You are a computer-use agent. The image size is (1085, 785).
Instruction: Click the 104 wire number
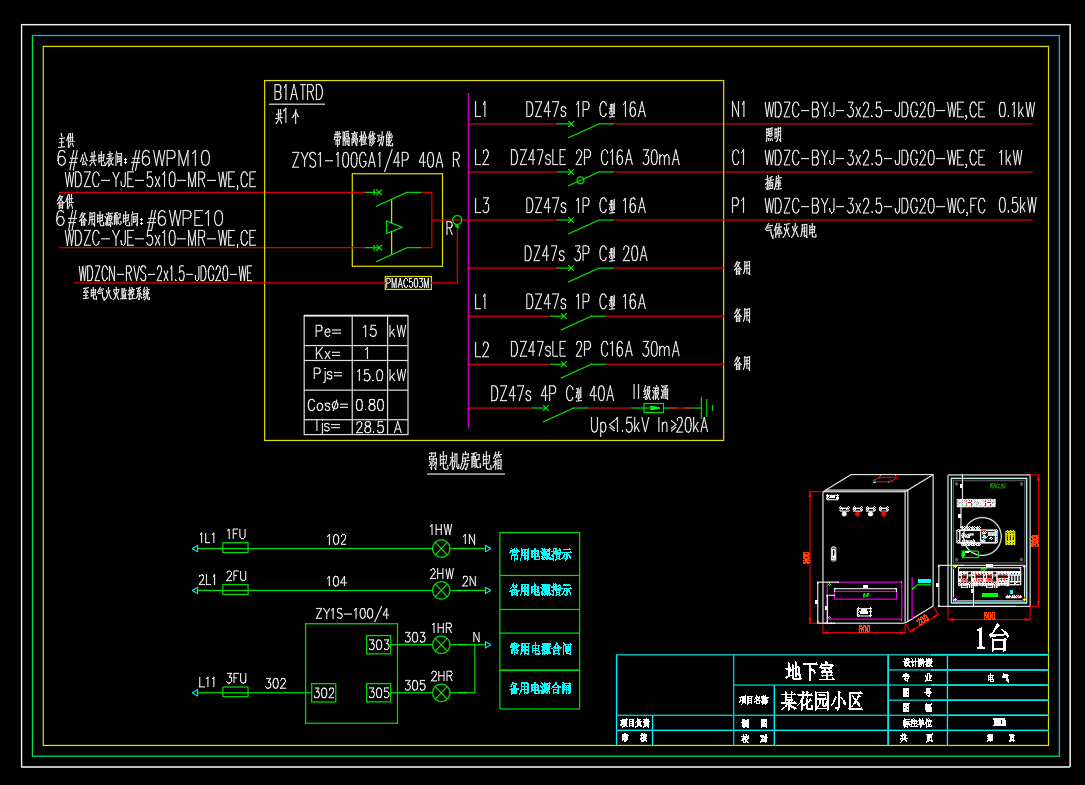pos(336,581)
